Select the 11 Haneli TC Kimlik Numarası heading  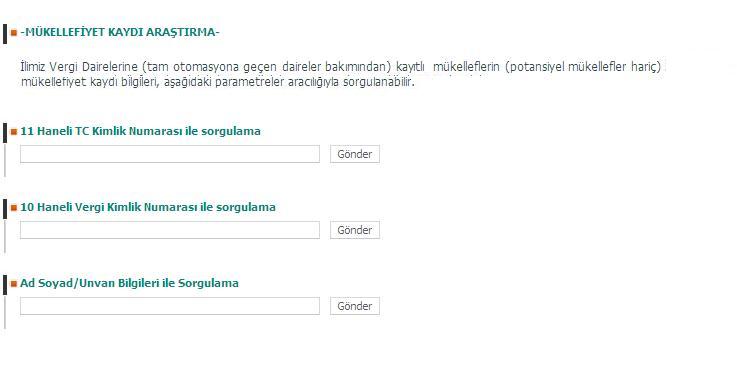pos(140,131)
